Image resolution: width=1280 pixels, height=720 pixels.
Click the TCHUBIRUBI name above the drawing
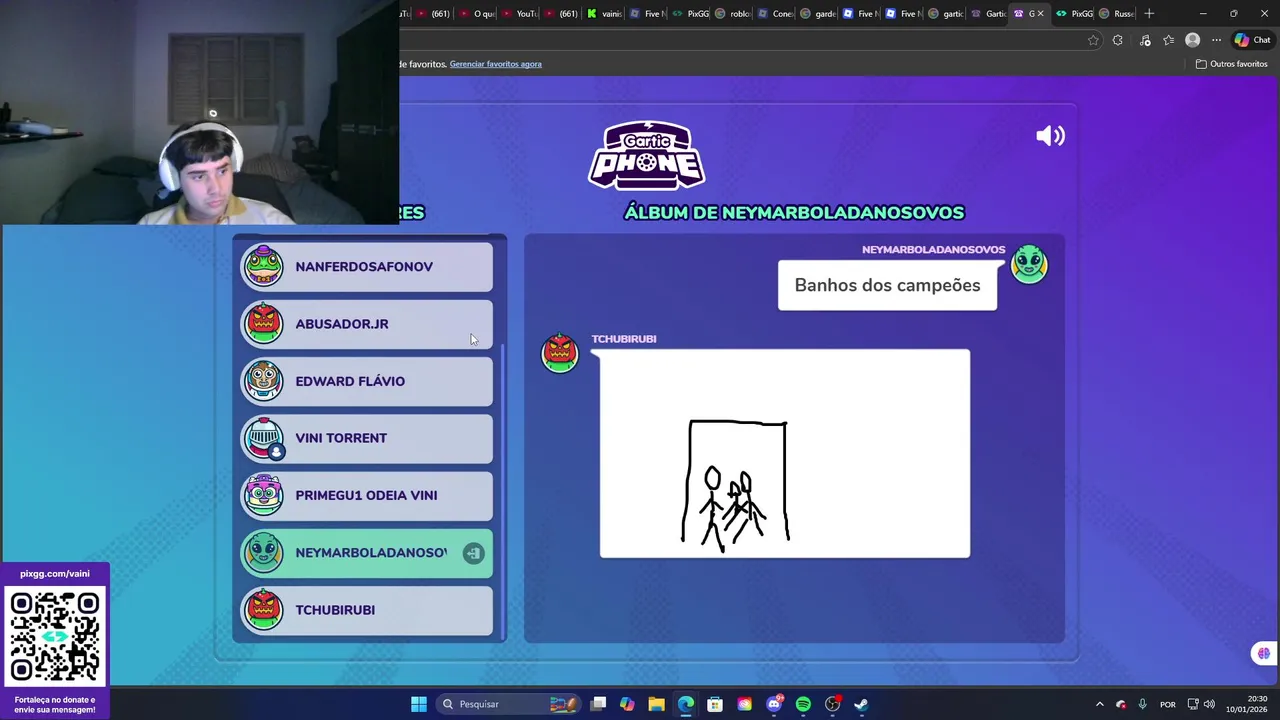pyautogui.click(x=624, y=339)
